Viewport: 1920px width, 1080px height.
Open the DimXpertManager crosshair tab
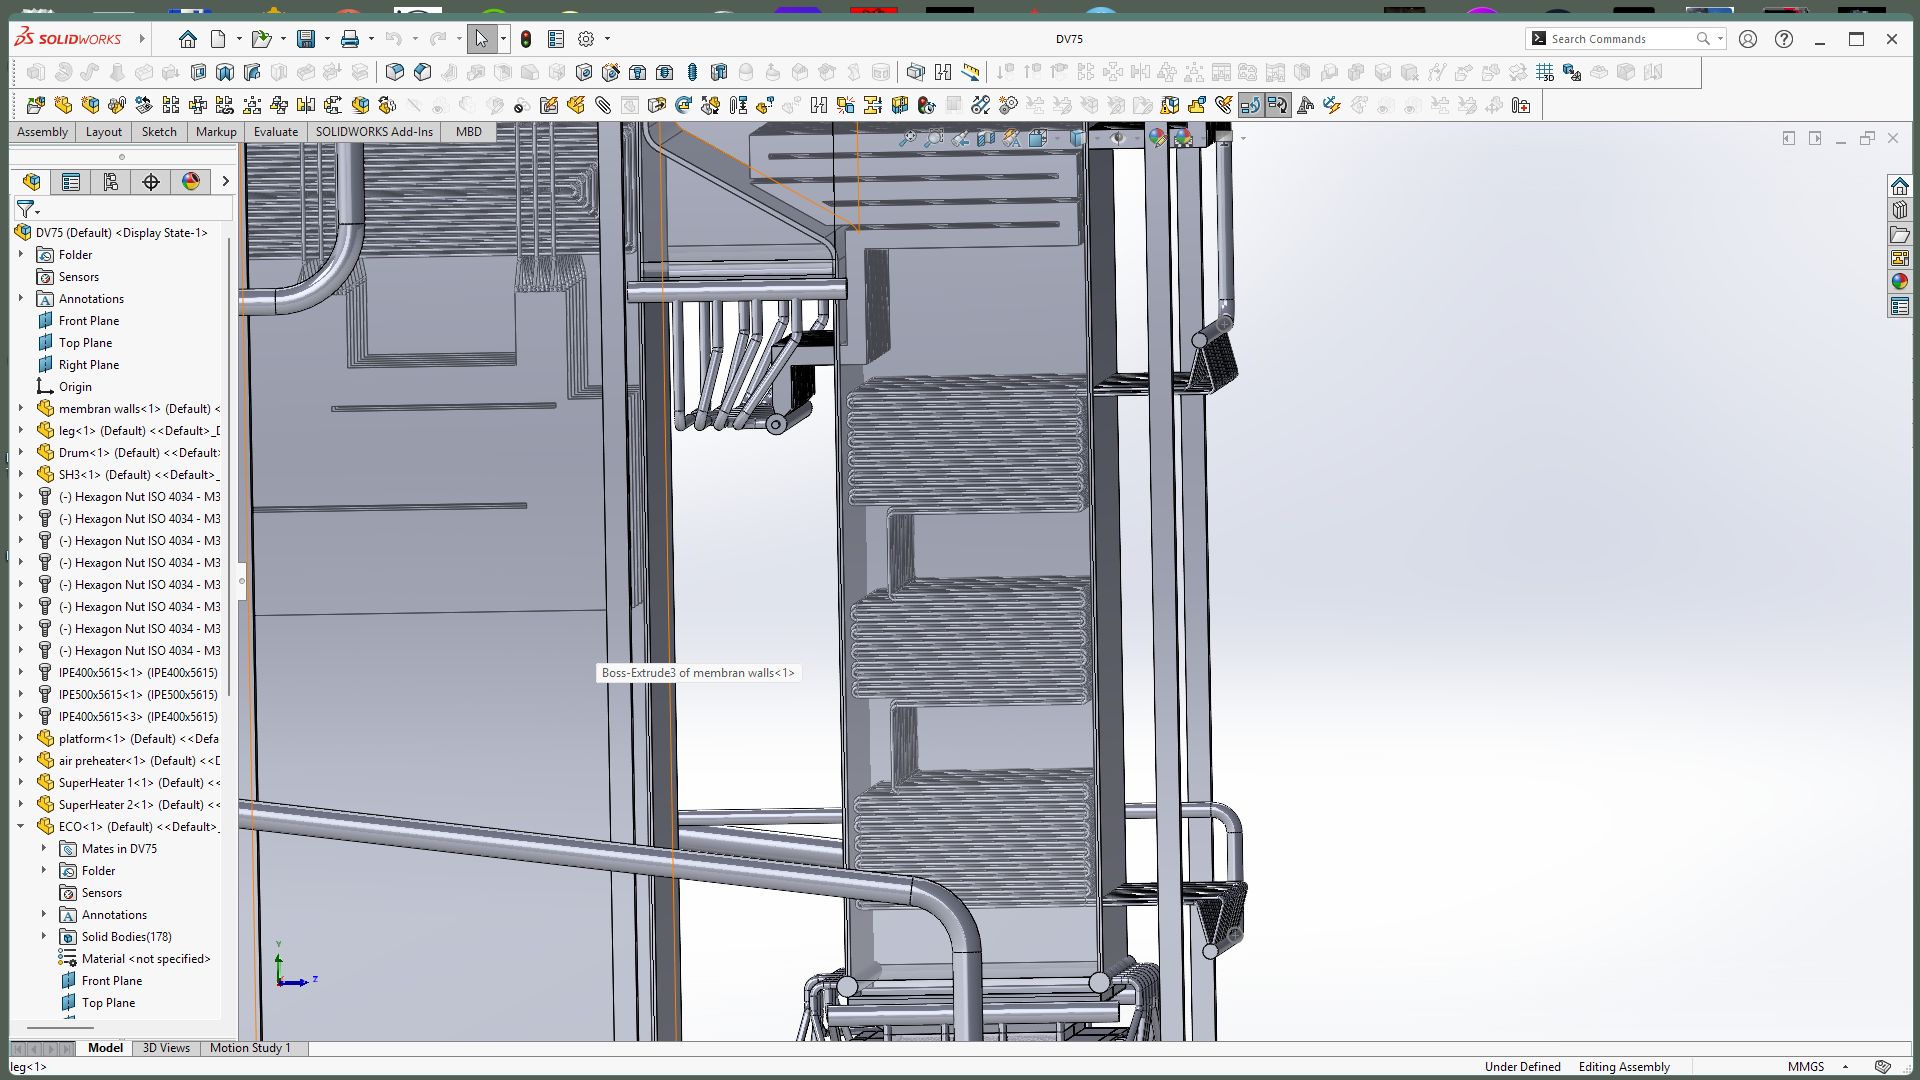pos(151,181)
